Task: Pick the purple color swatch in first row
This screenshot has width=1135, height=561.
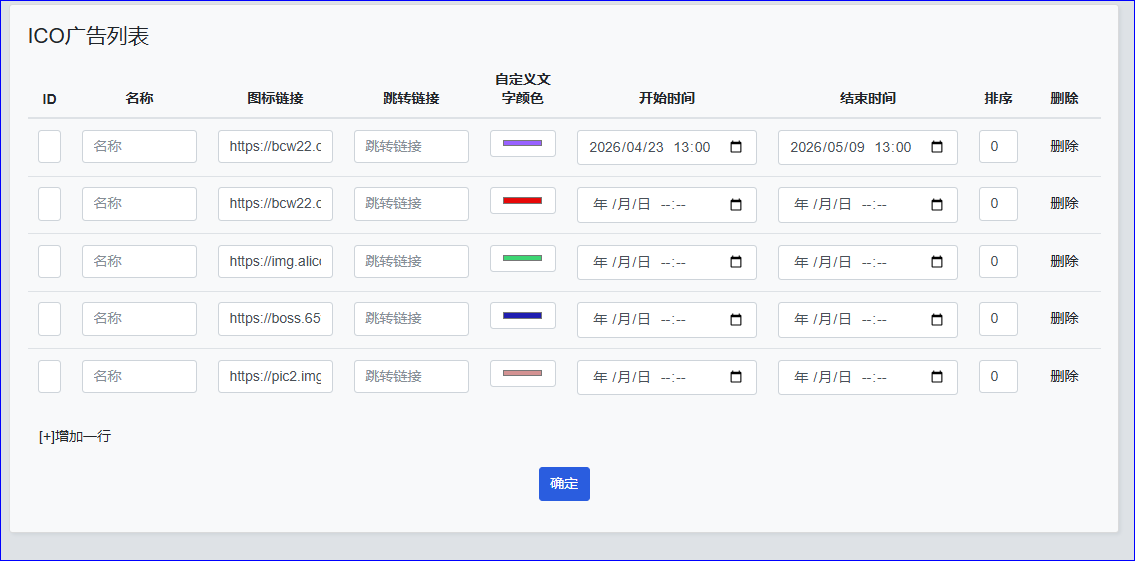Action: point(522,144)
